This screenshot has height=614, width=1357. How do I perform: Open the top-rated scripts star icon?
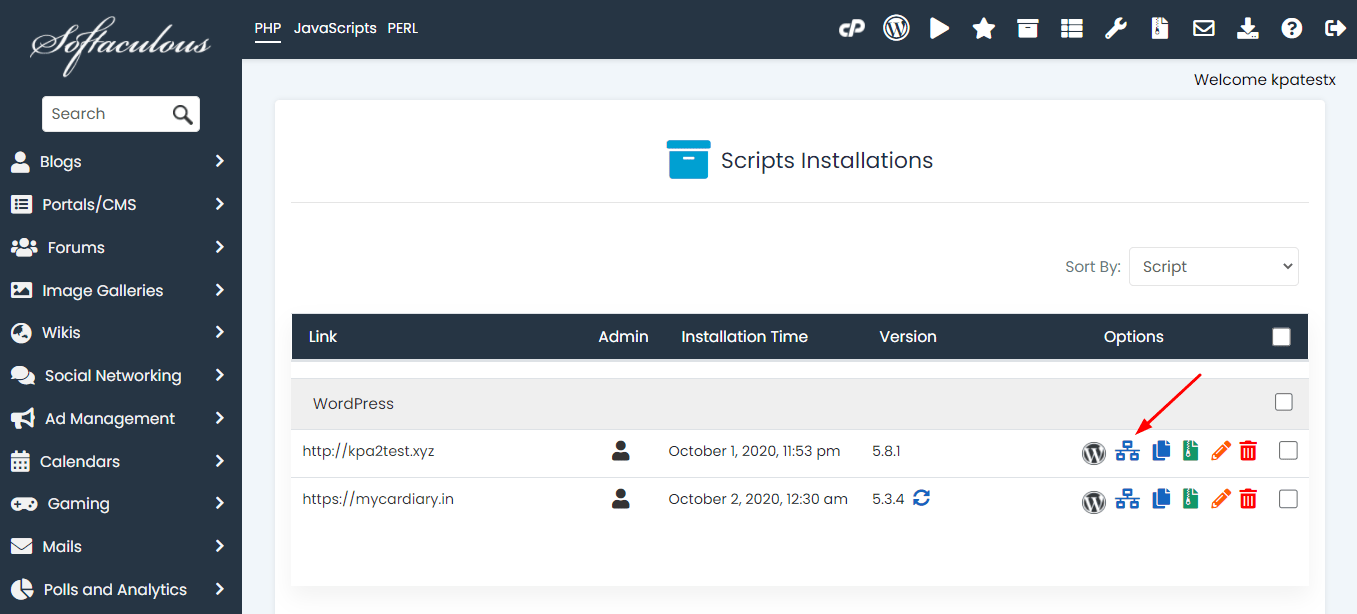click(984, 29)
